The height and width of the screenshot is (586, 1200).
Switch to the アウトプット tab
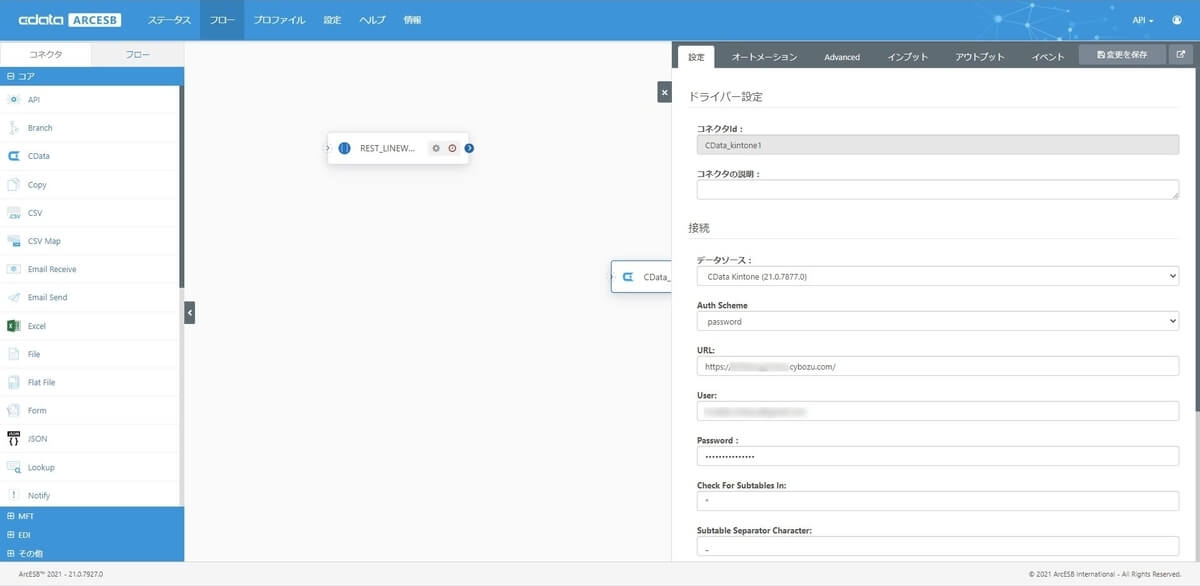[x=980, y=57]
